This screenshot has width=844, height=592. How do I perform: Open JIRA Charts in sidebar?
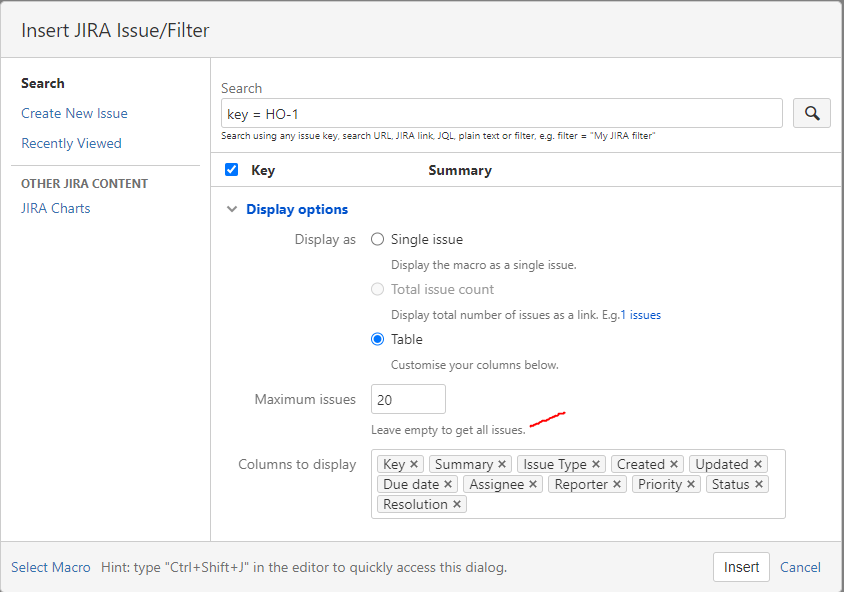pos(55,208)
